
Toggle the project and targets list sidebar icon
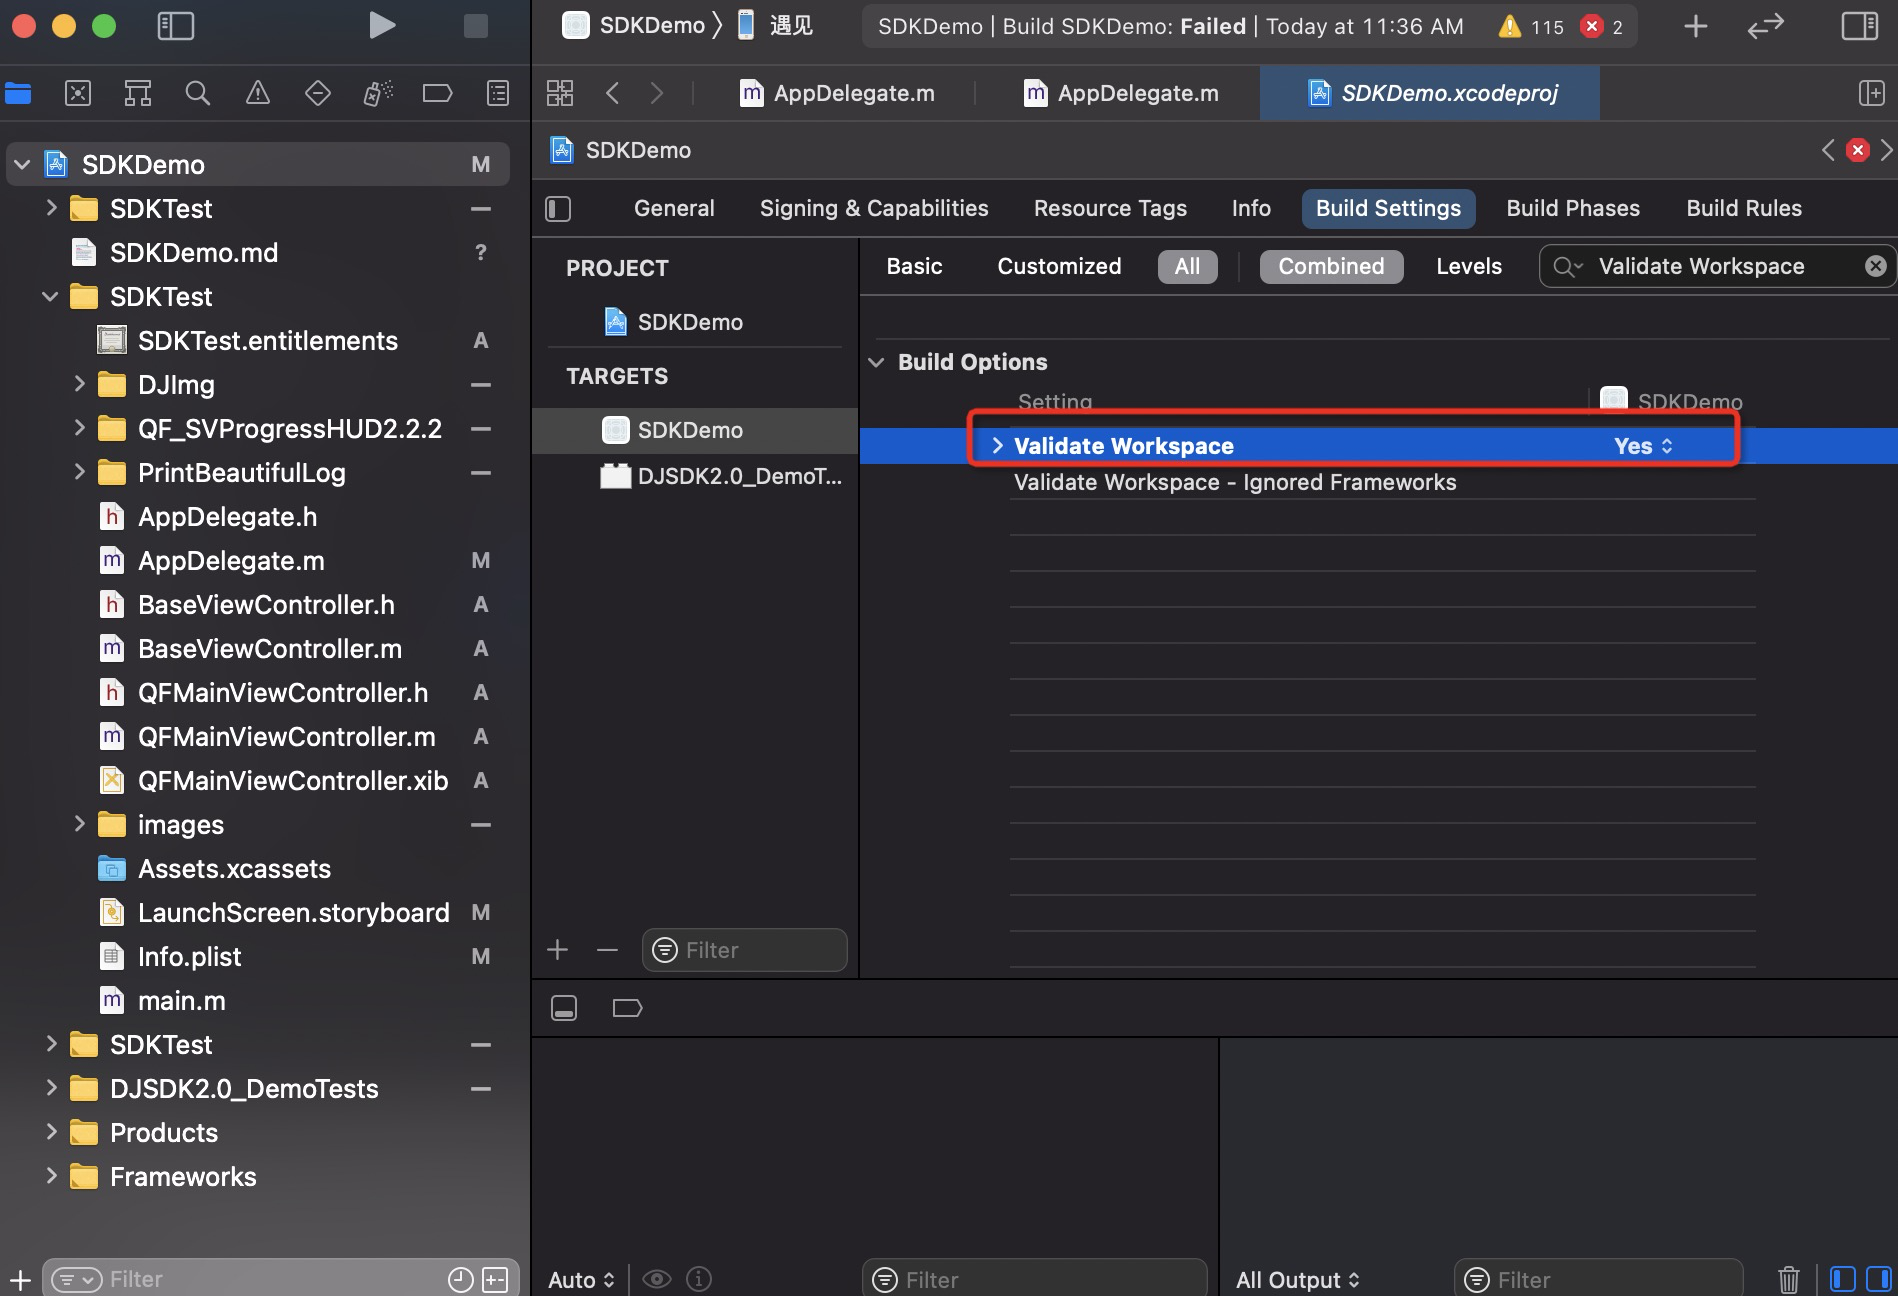tap(558, 208)
